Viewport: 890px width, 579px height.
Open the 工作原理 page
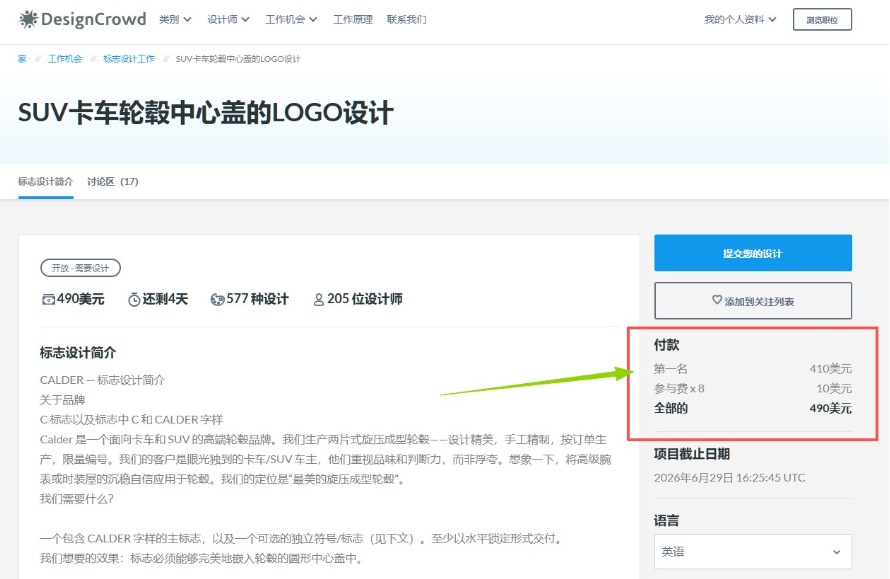point(352,19)
